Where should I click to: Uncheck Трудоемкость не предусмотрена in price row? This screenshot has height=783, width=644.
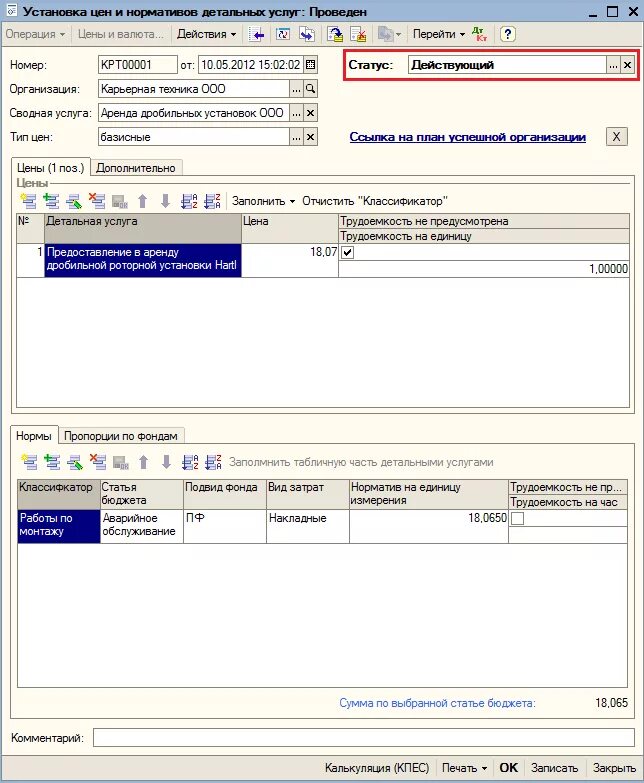tap(347, 252)
